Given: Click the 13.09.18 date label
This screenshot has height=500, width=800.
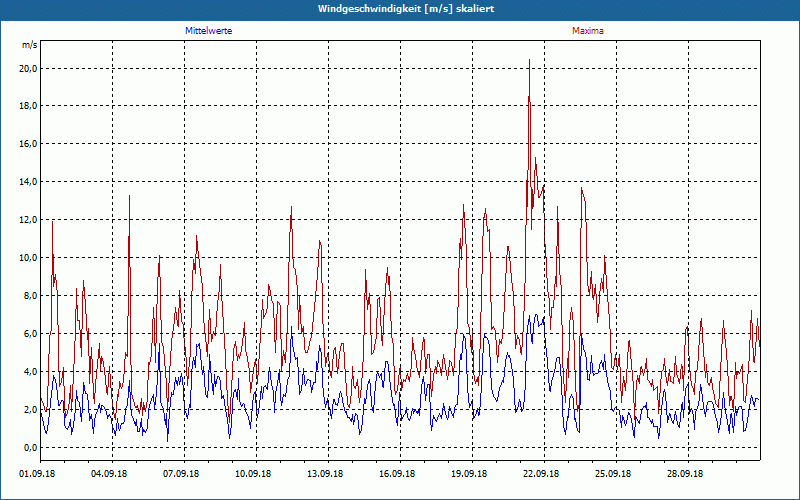Looking at the screenshot, I should (324, 474).
